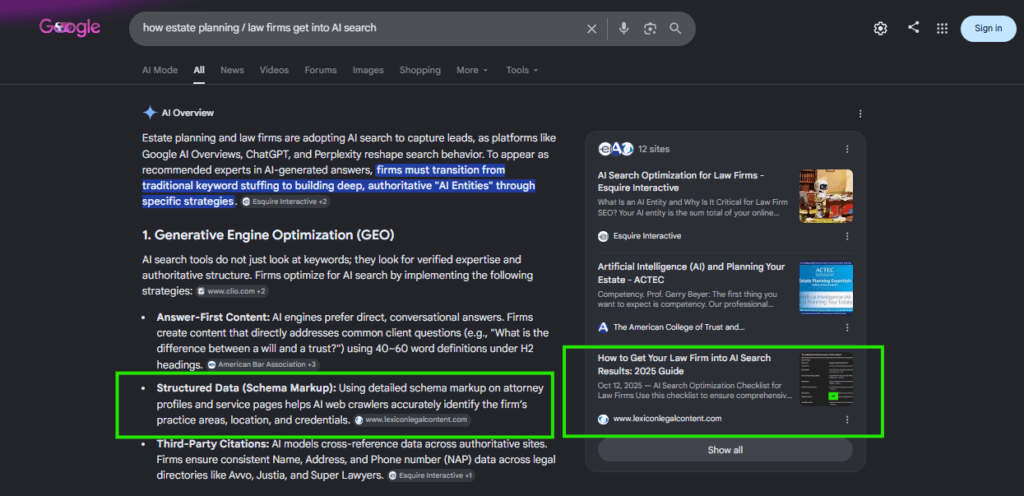Open the Google apps grid

pyautogui.click(x=942, y=29)
